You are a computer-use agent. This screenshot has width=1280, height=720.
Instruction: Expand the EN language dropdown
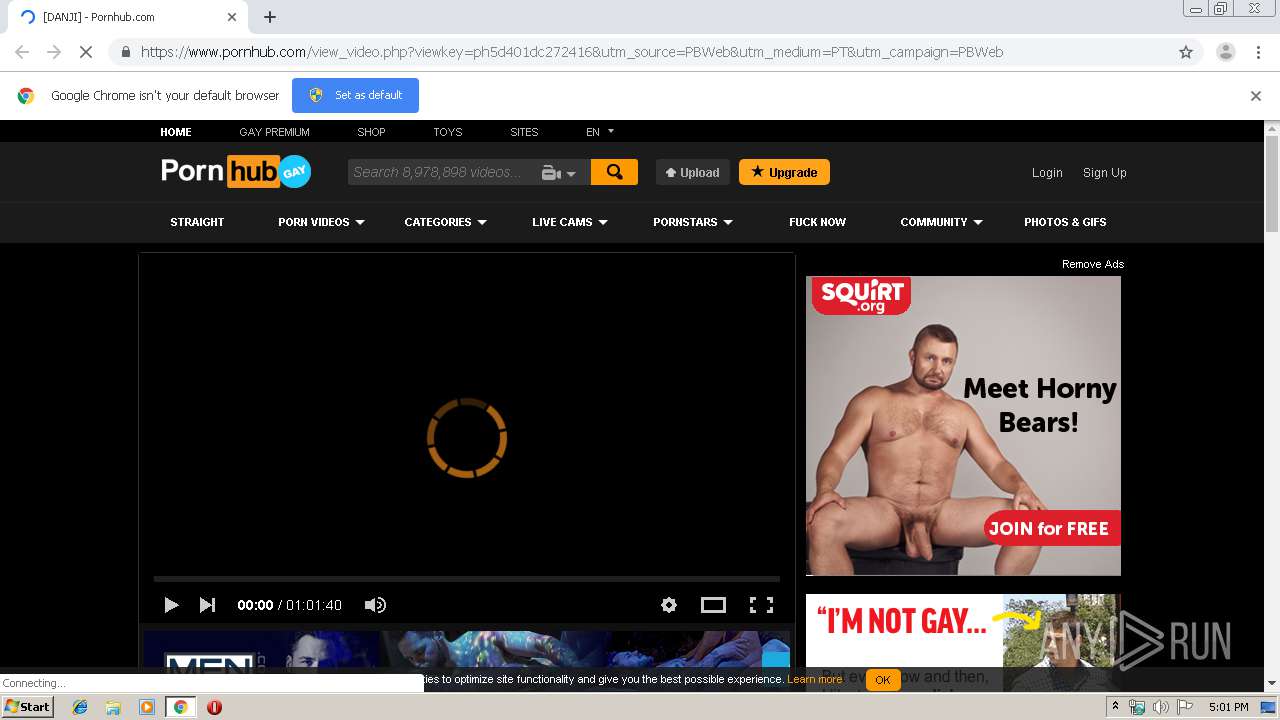pyautogui.click(x=600, y=132)
